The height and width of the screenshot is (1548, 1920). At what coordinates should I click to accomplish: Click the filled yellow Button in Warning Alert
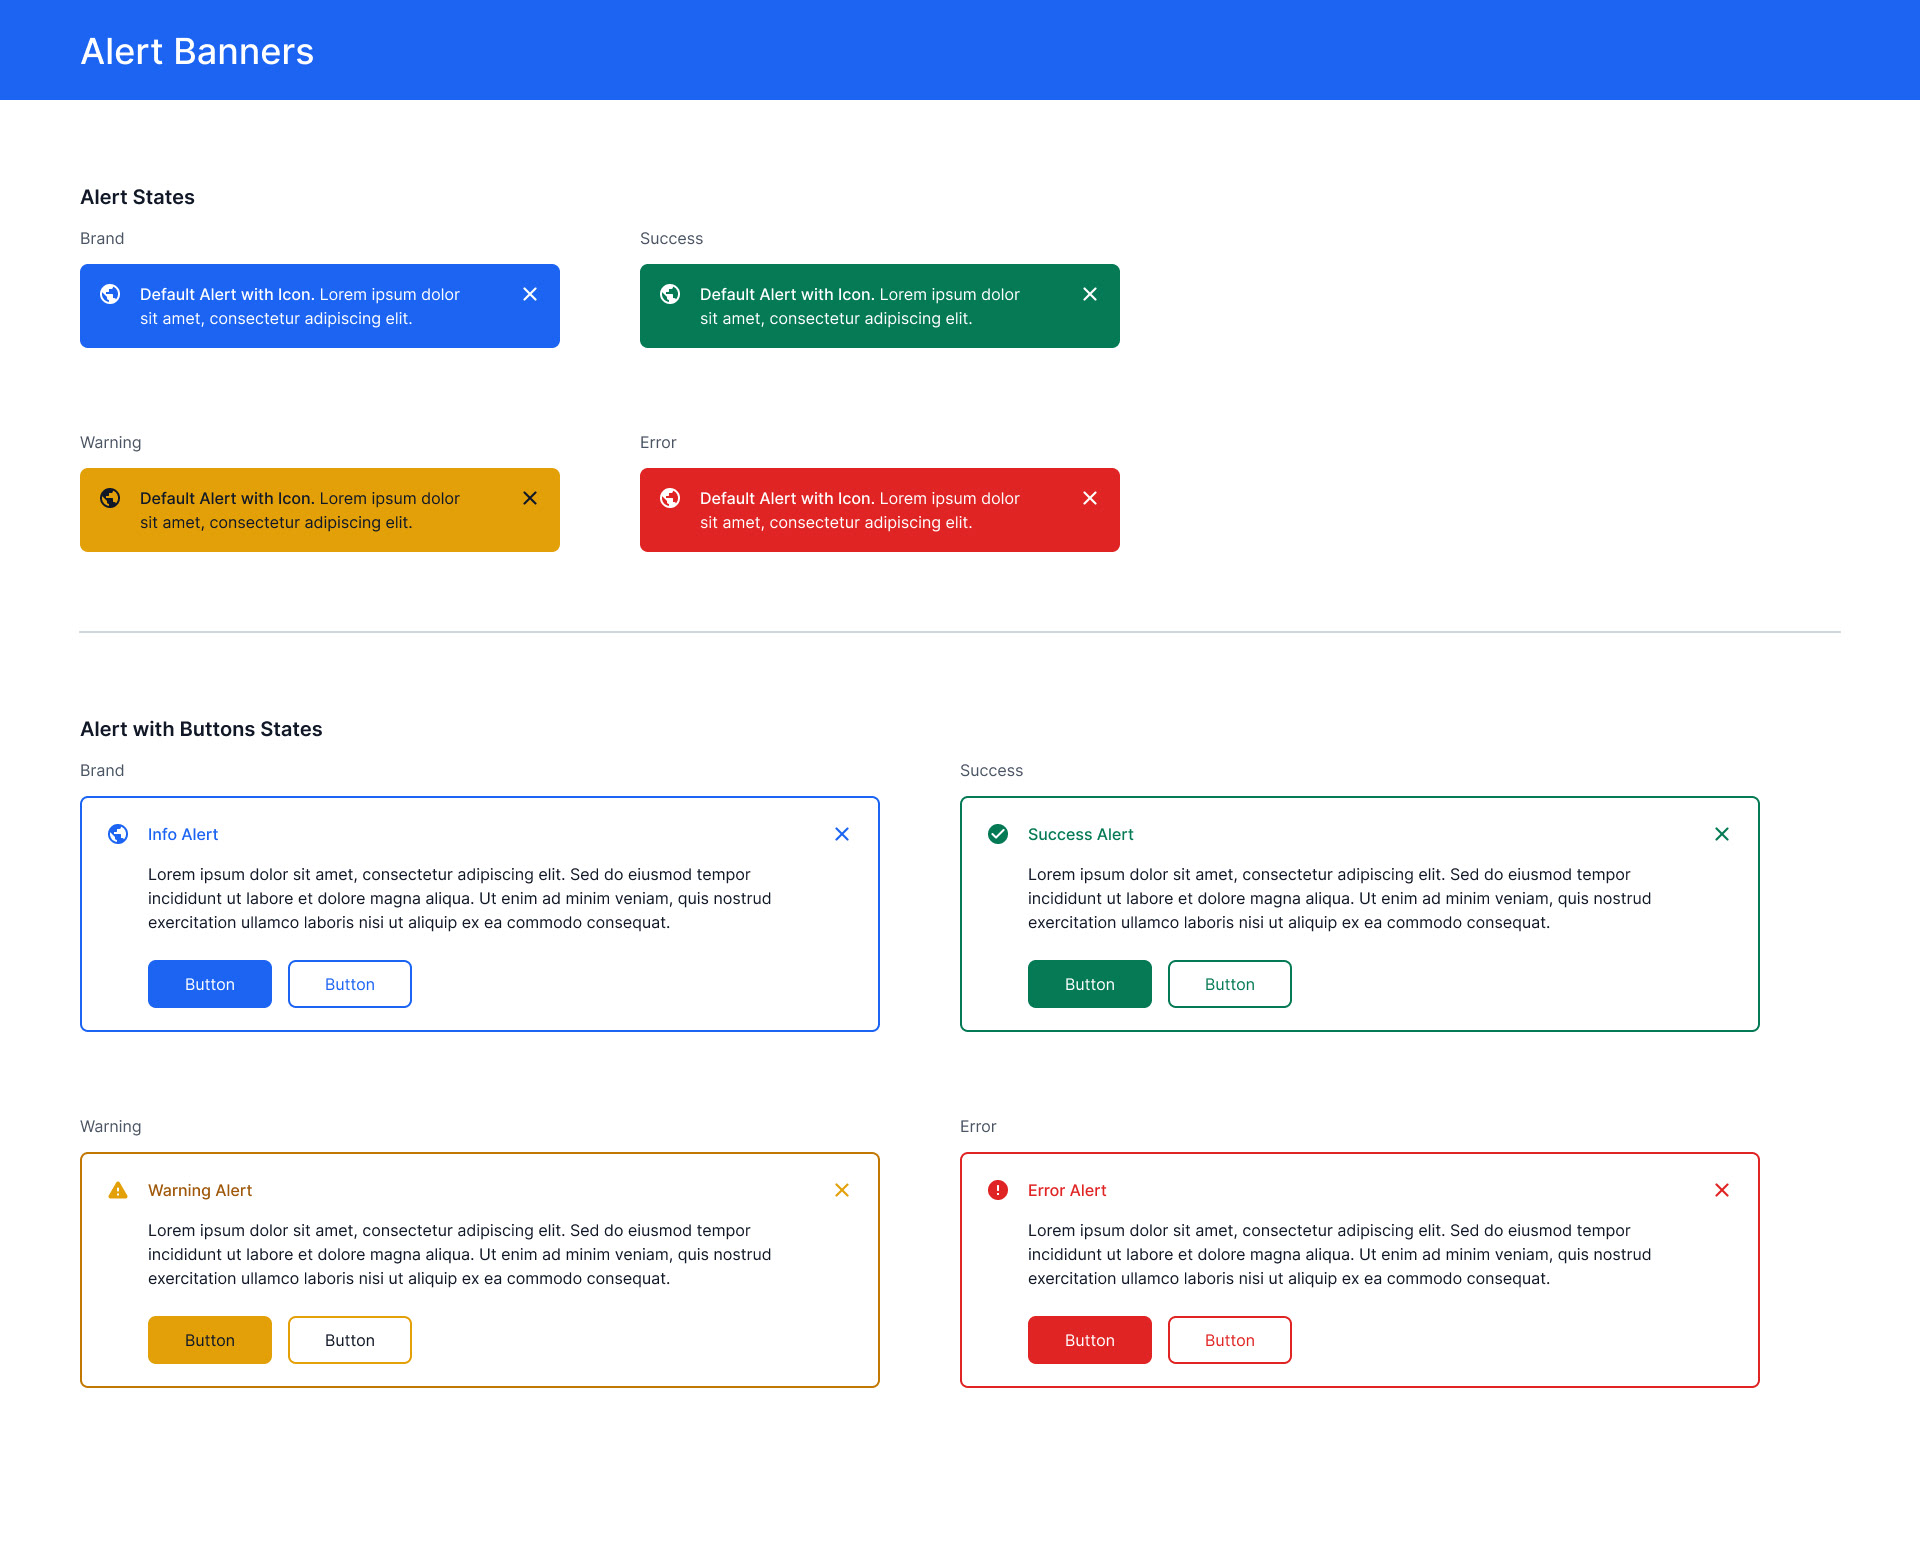coord(210,1340)
